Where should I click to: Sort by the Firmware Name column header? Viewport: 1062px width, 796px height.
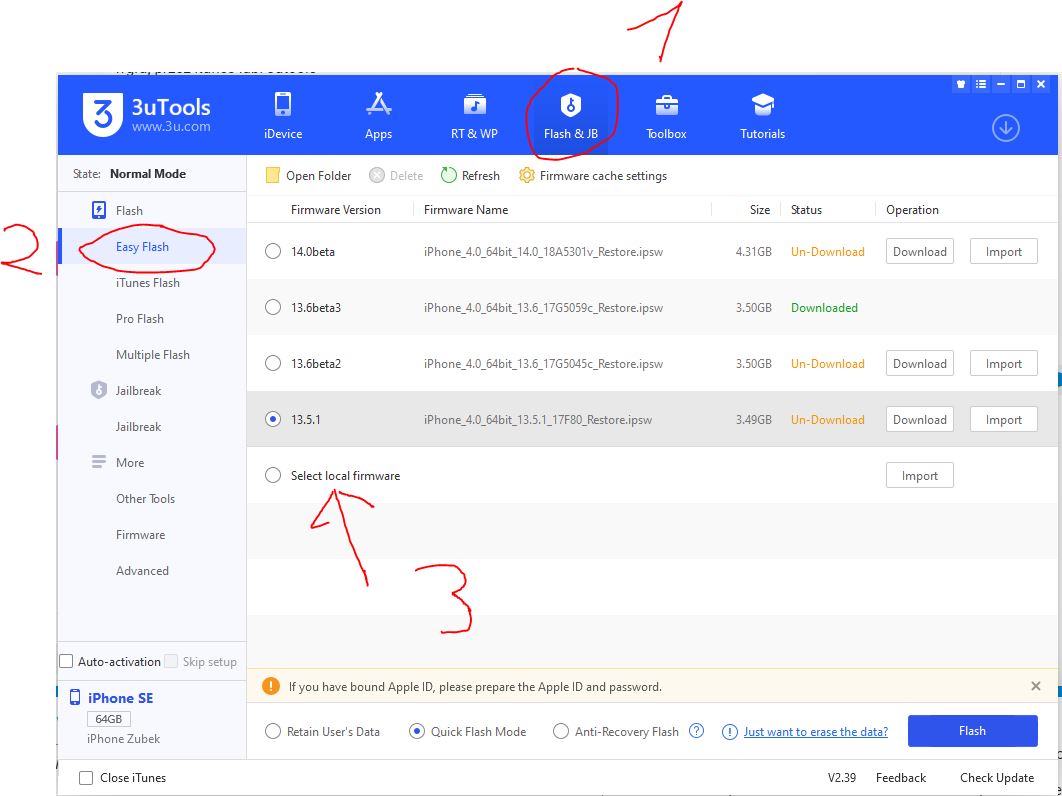466,210
